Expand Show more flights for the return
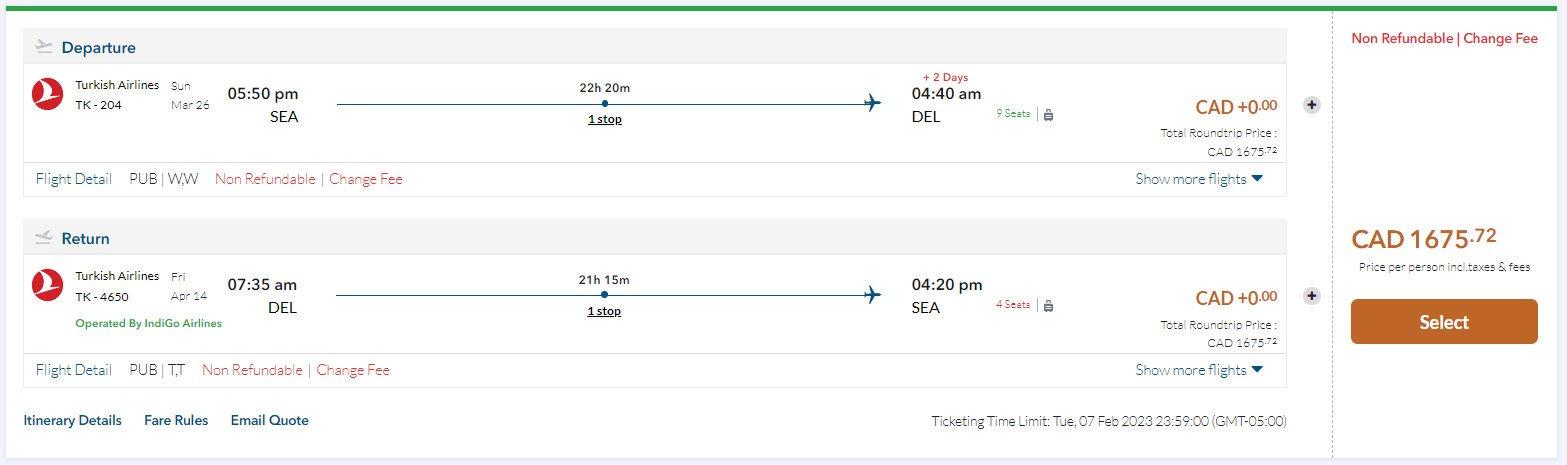Viewport: 1567px width, 465px height. tap(1199, 370)
